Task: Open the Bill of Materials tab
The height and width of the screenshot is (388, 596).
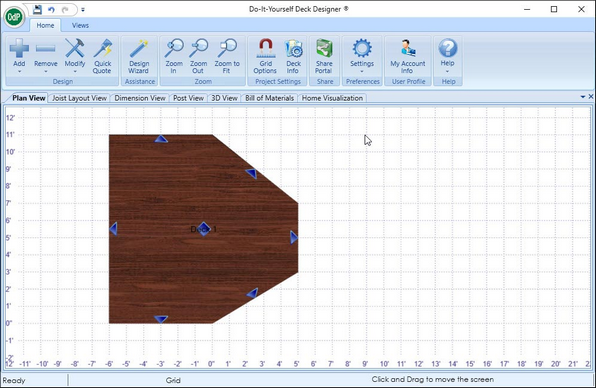Action: [x=269, y=98]
